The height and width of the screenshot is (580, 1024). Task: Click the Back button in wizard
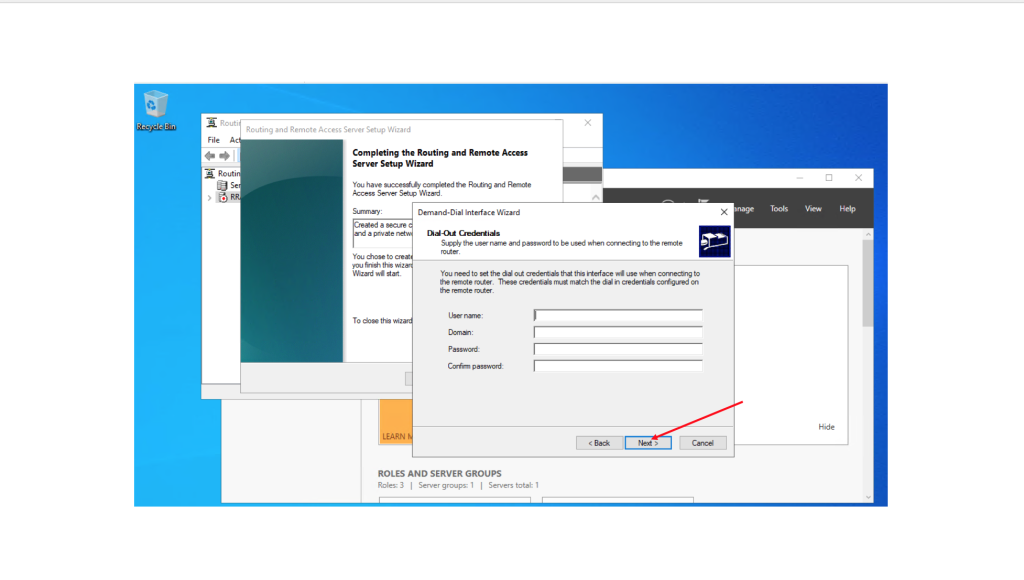[x=599, y=443]
